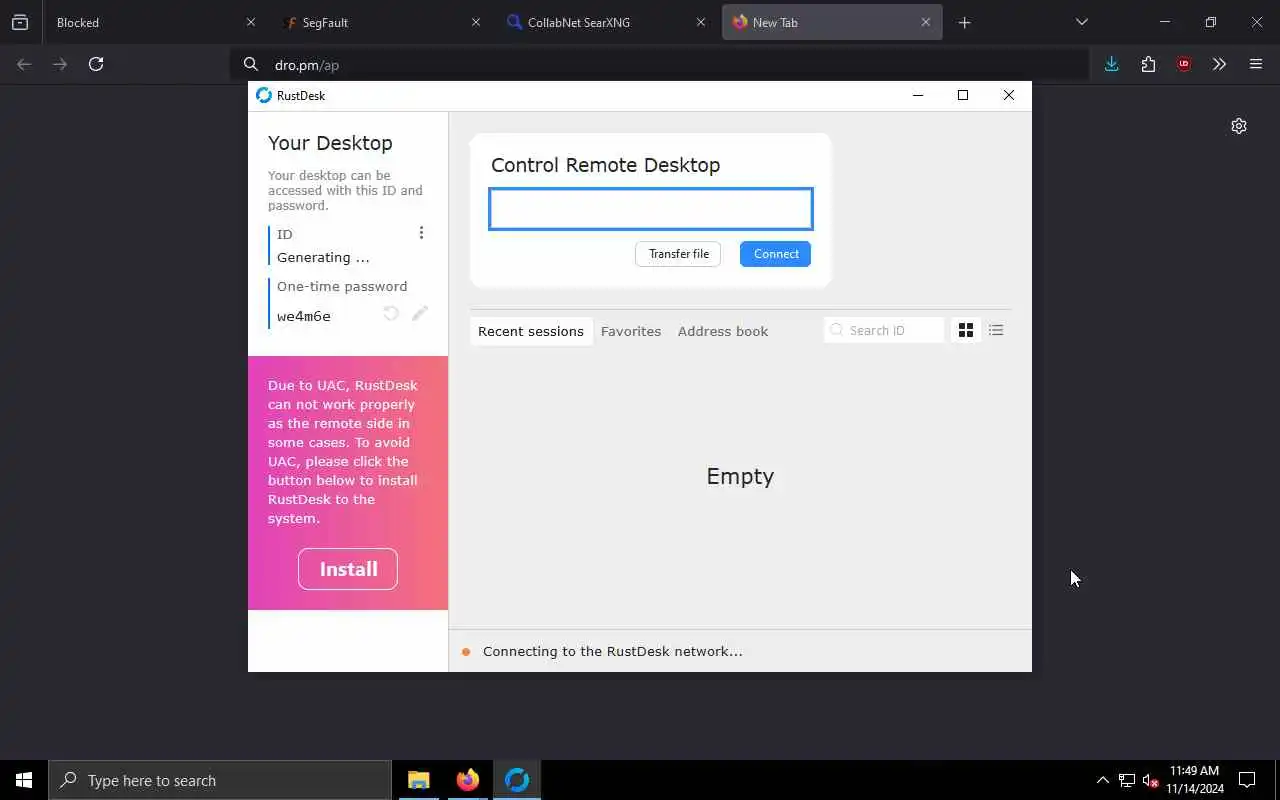Close the SegFault tab
Viewport: 1280px width, 800px height.
[x=476, y=22]
